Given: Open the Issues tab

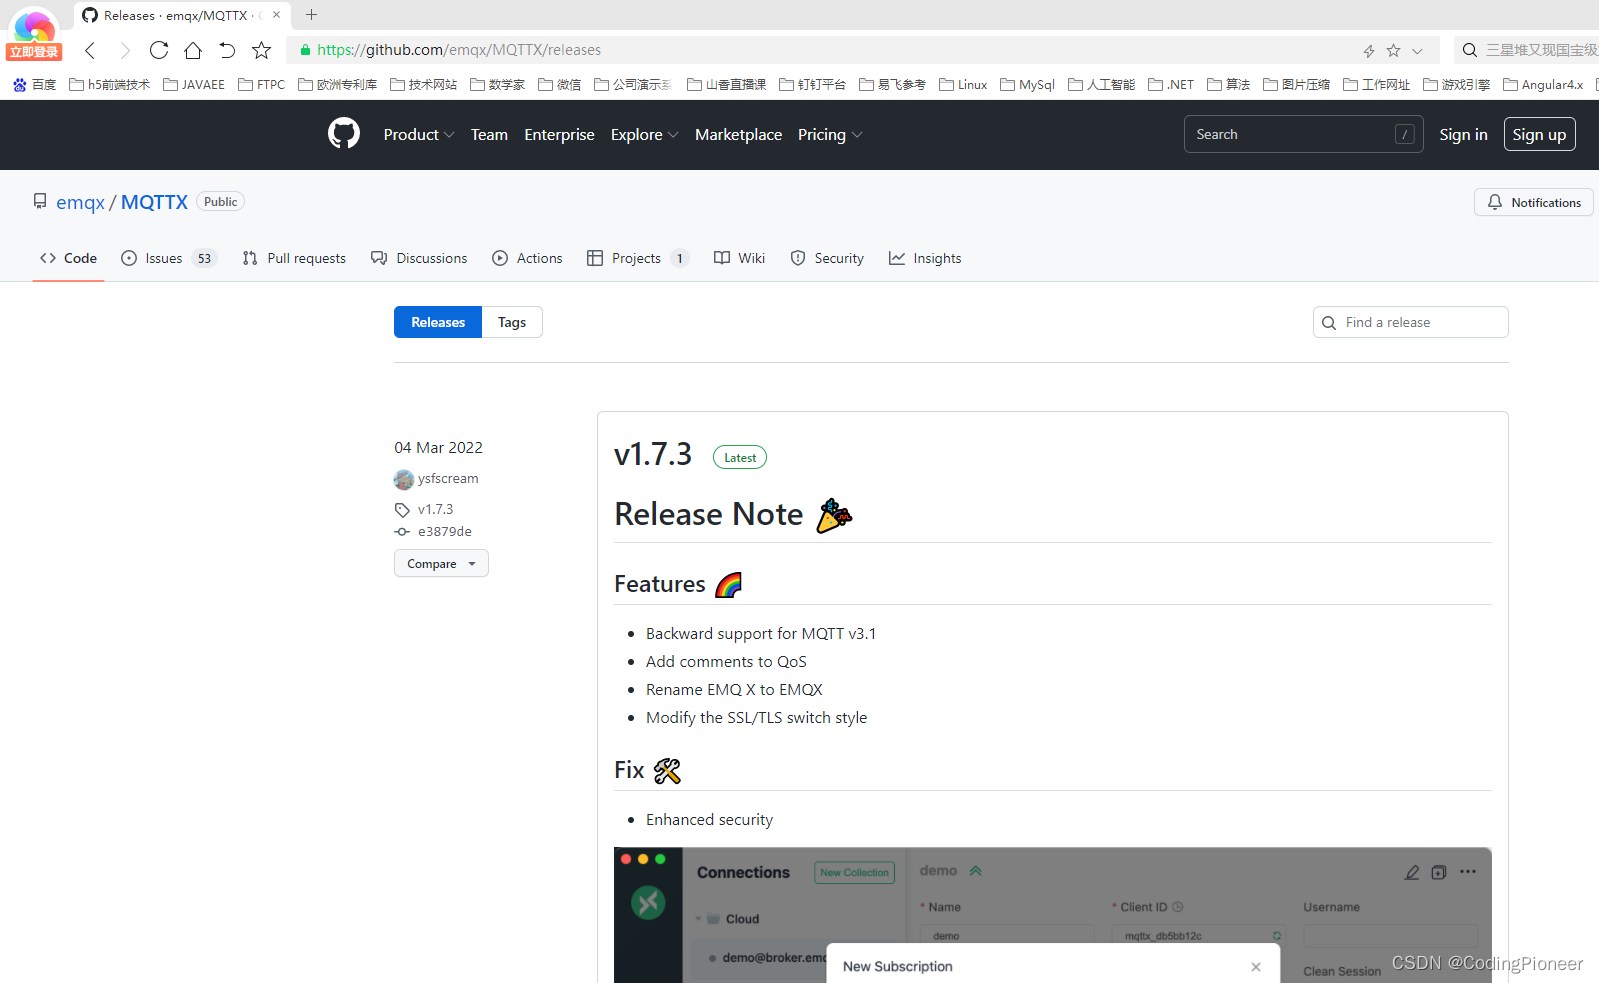Looking at the screenshot, I should tap(169, 258).
